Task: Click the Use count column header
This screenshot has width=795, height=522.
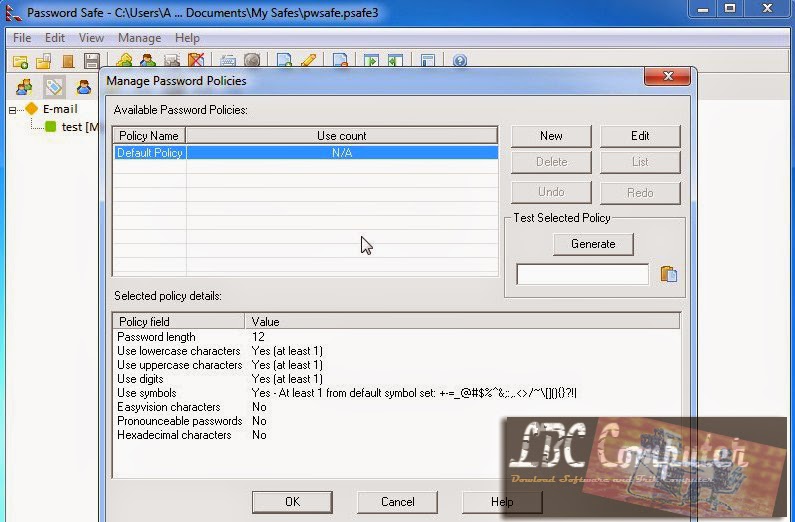Action: coord(341,136)
